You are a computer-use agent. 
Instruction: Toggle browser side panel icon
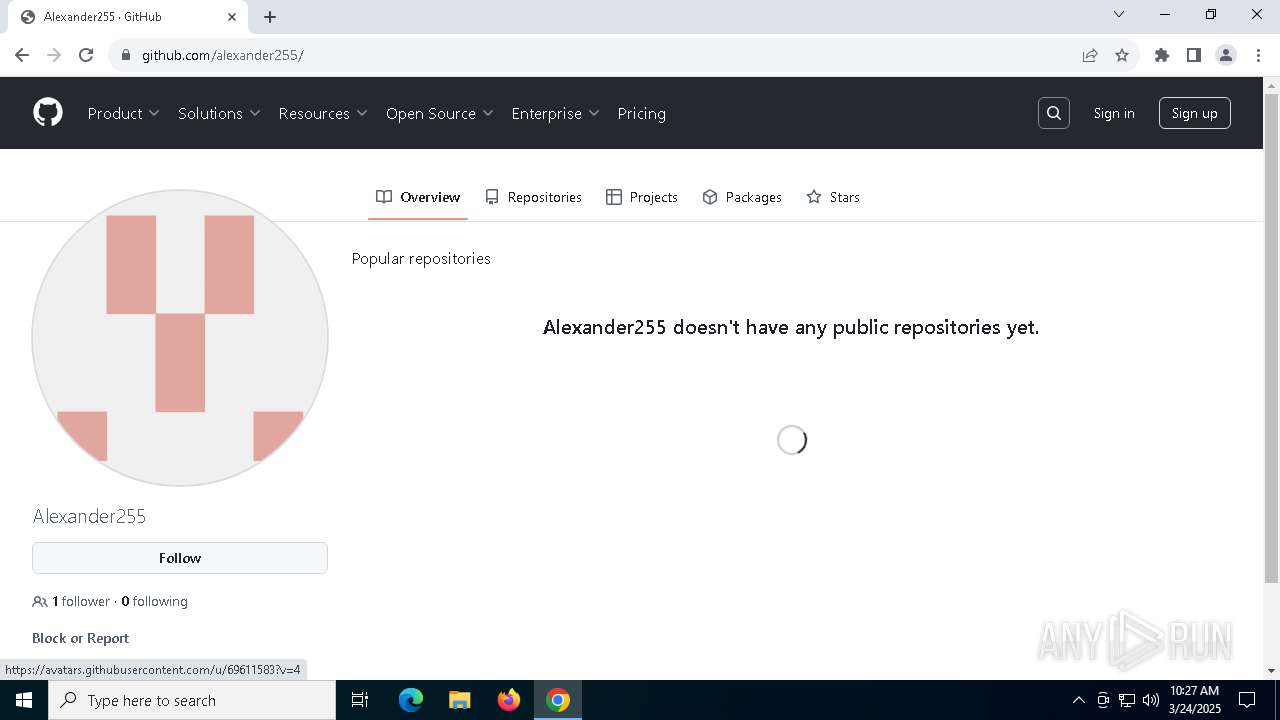[x=1194, y=55]
